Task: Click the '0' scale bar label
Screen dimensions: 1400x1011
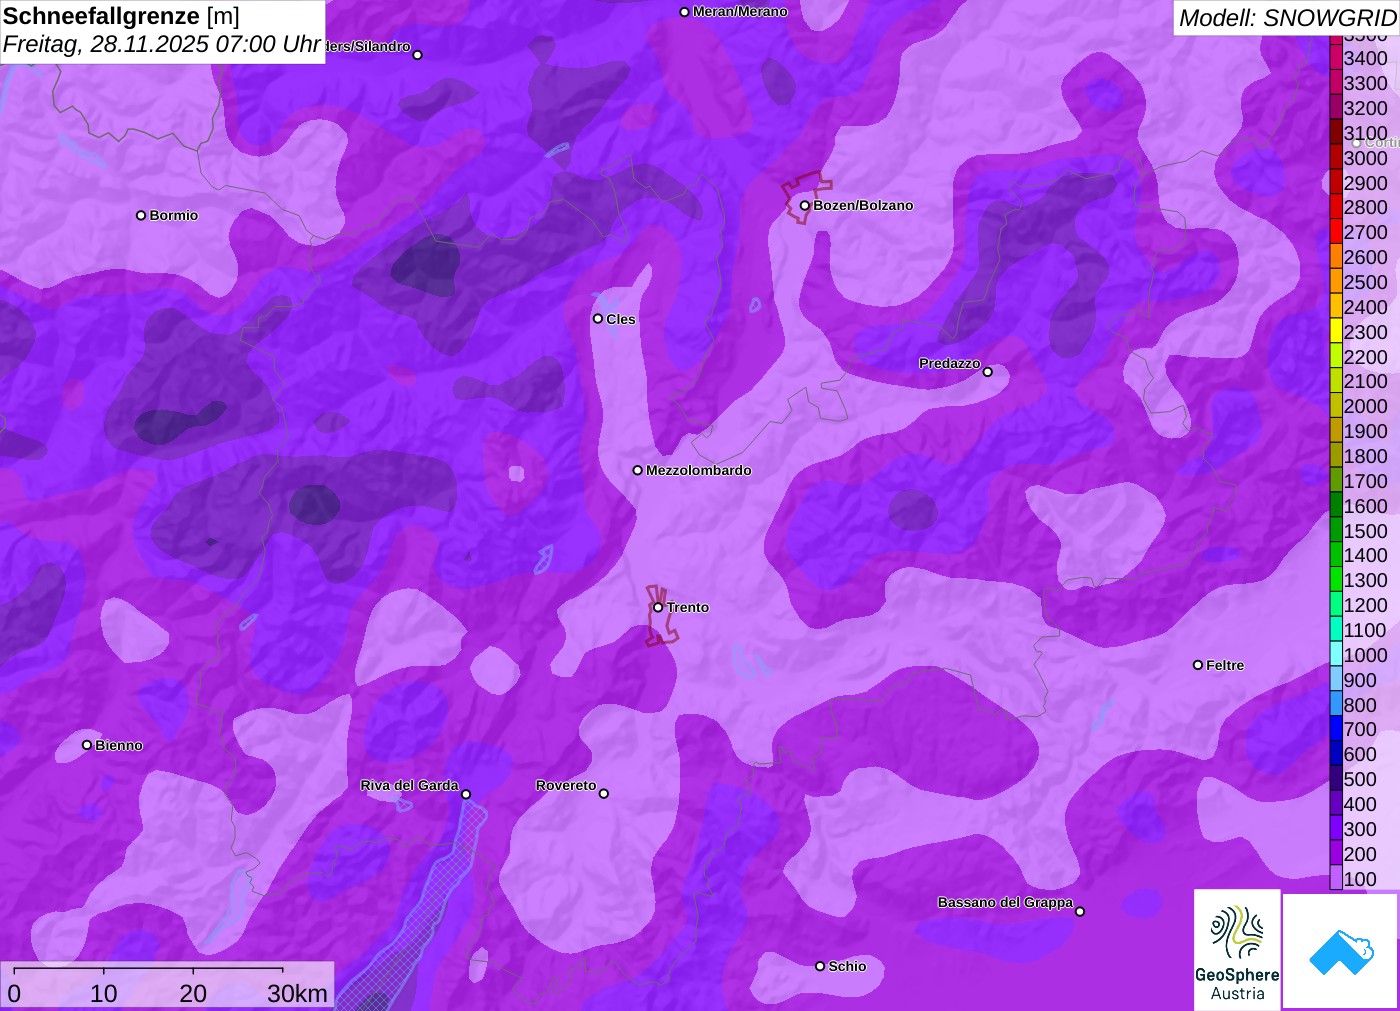Action: click(14, 993)
